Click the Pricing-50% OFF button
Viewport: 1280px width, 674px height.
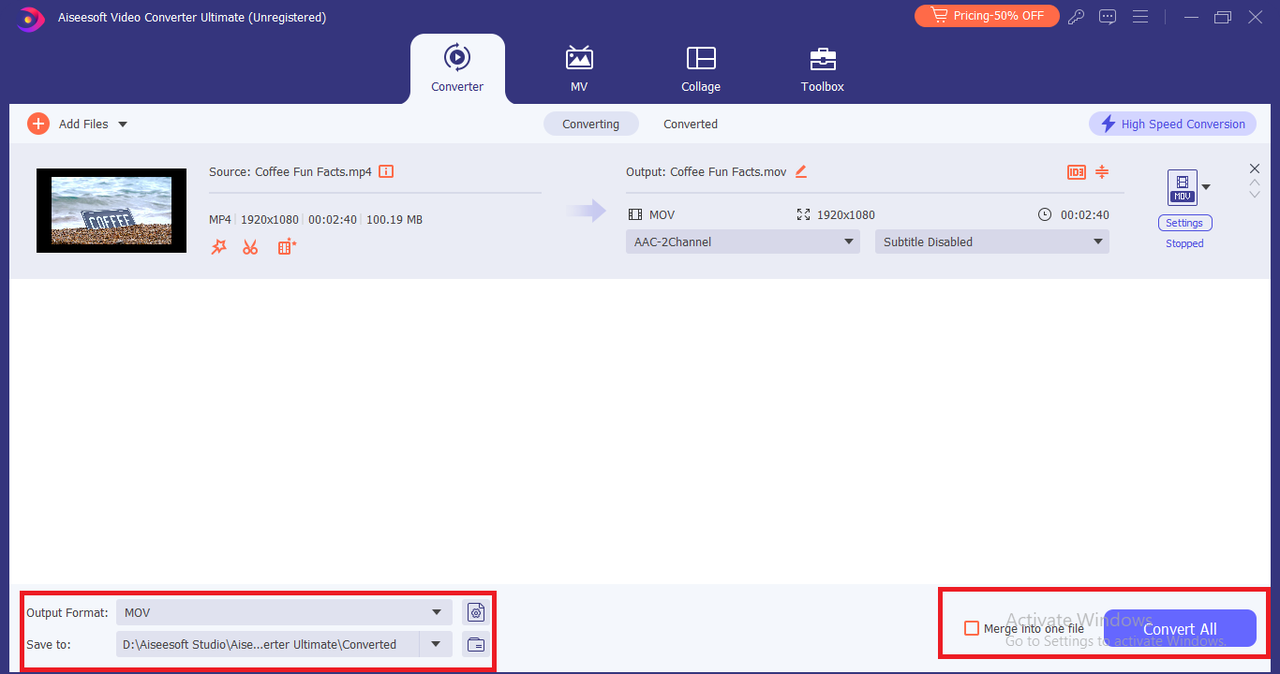[986, 16]
